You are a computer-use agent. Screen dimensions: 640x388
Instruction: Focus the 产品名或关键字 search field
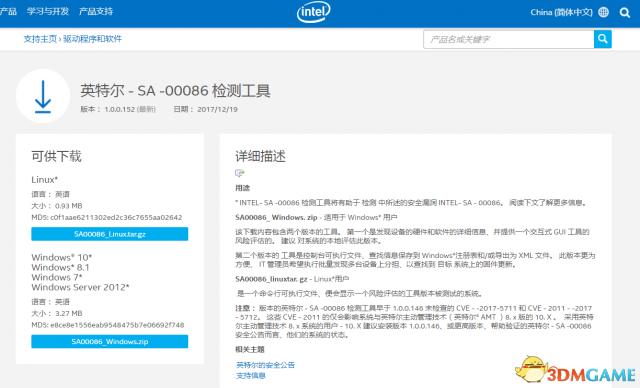509,39
